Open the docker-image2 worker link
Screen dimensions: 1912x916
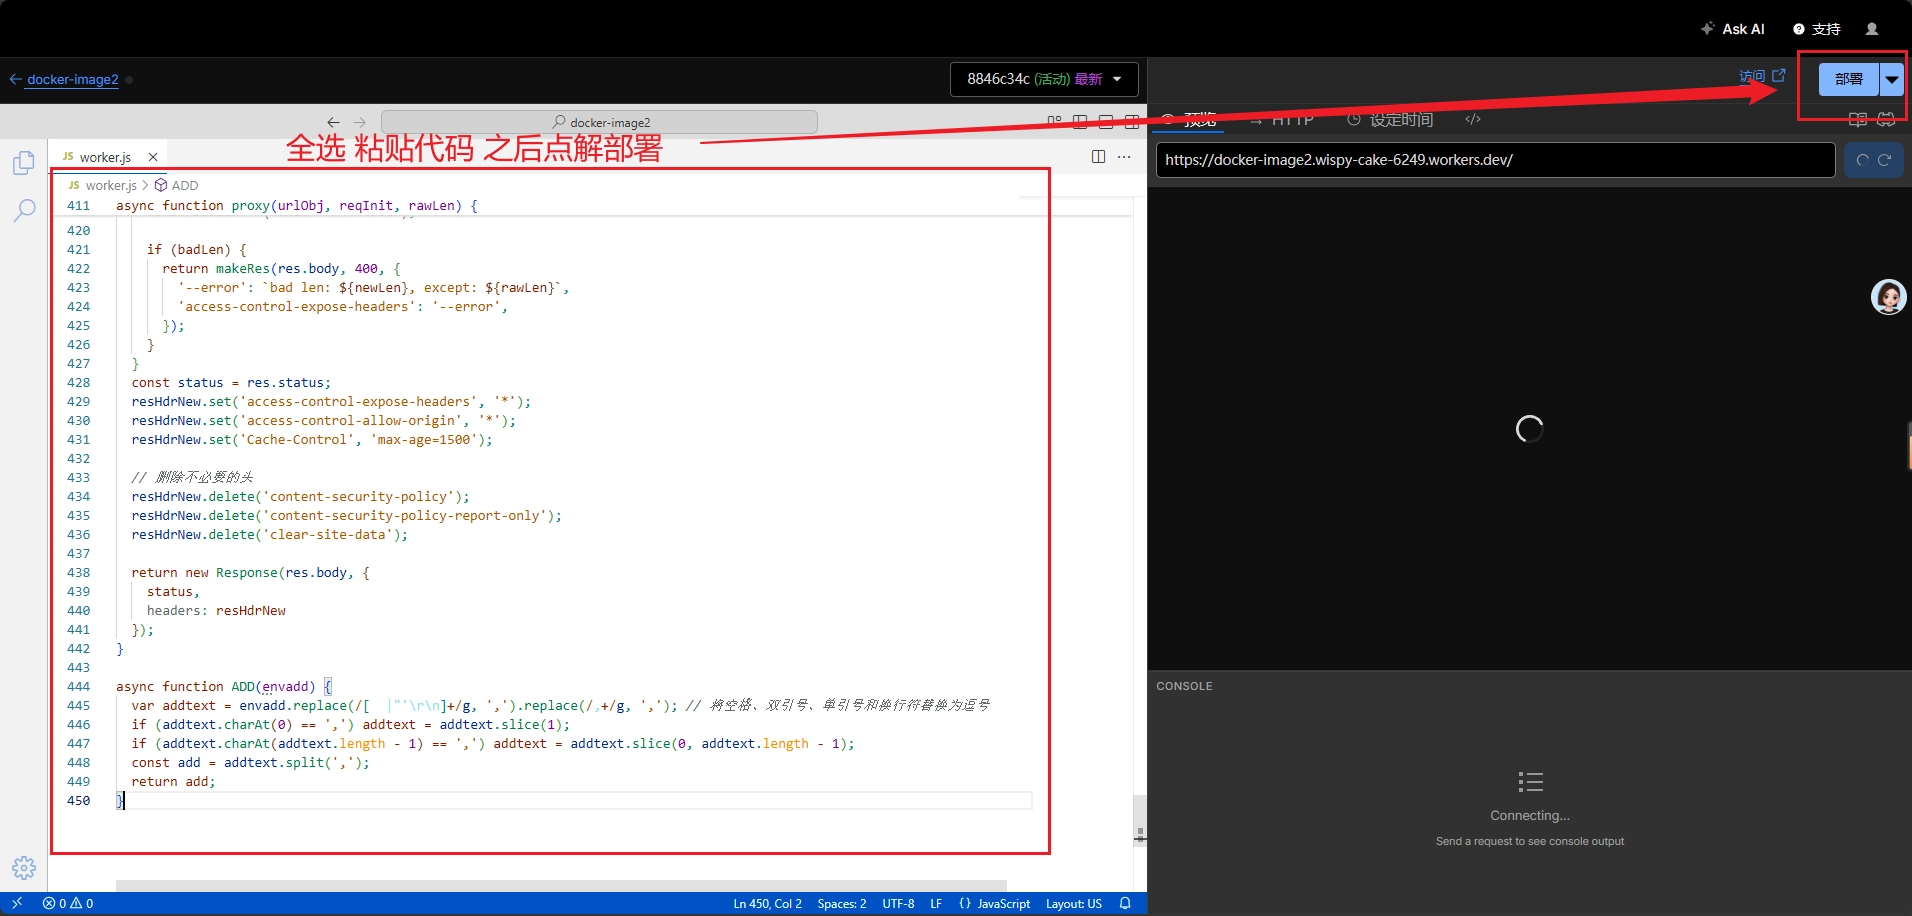coord(73,79)
